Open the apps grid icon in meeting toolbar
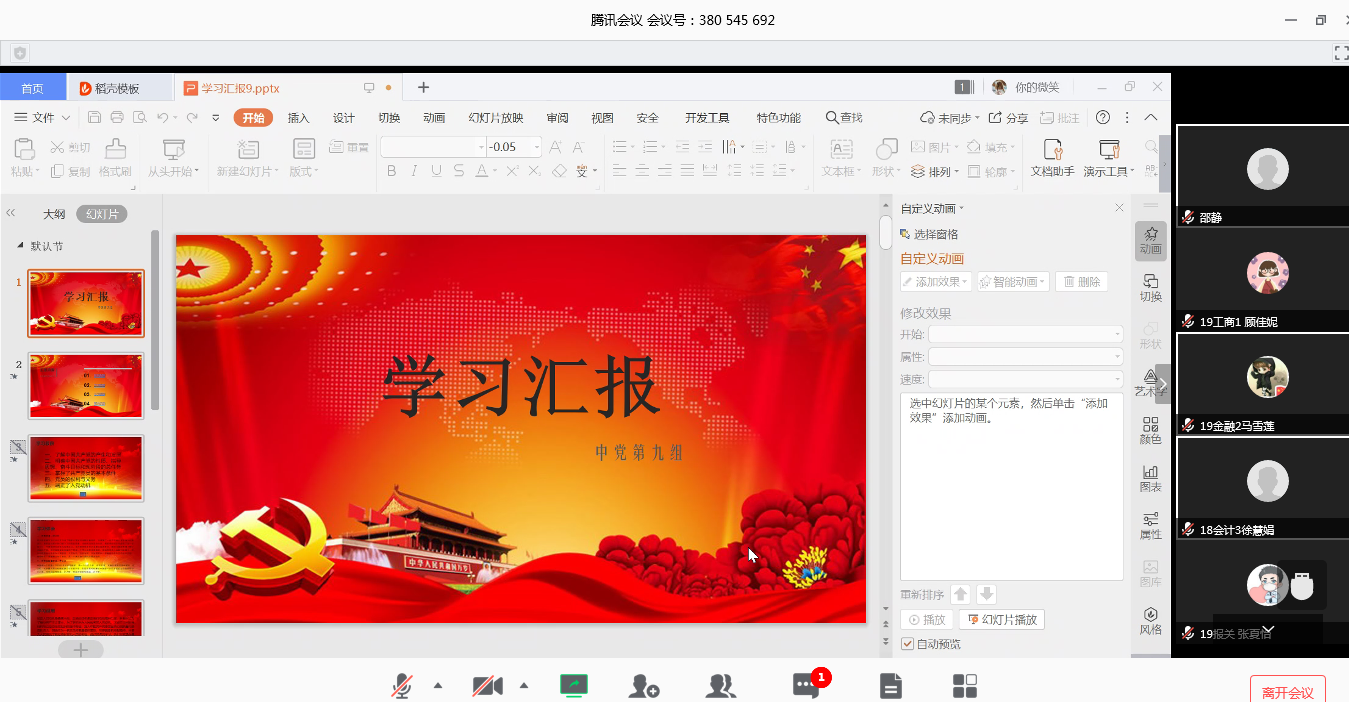1349x702 pixels. click(964, 685)
